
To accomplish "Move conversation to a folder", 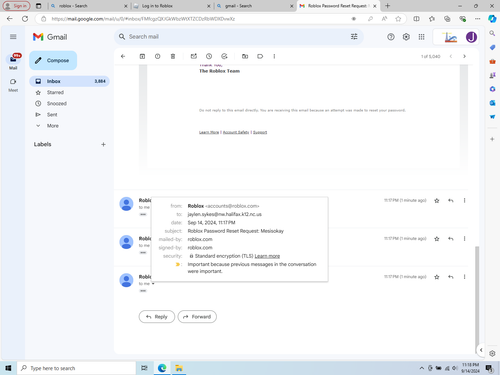I will (245, 56).
